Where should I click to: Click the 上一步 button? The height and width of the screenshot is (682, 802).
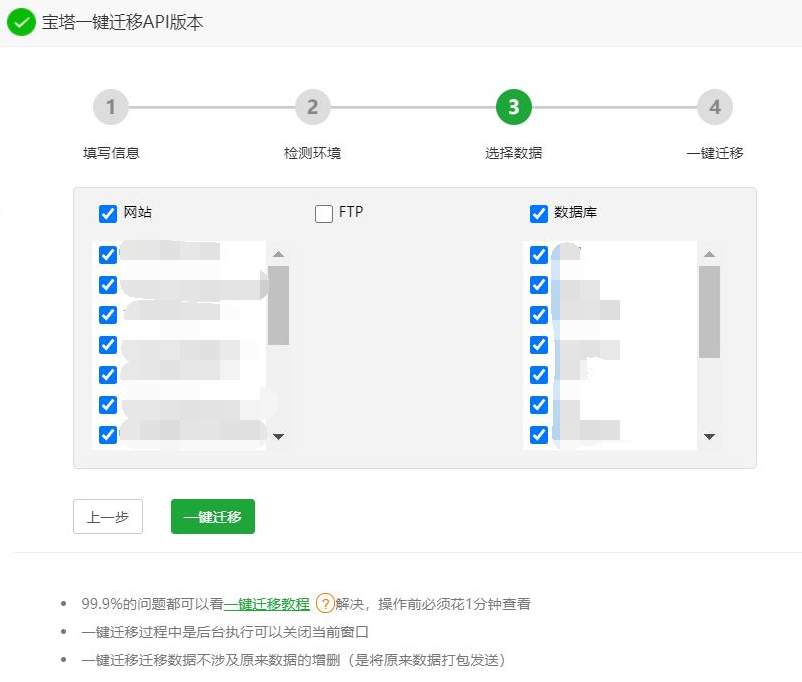[x=107, y=516]
